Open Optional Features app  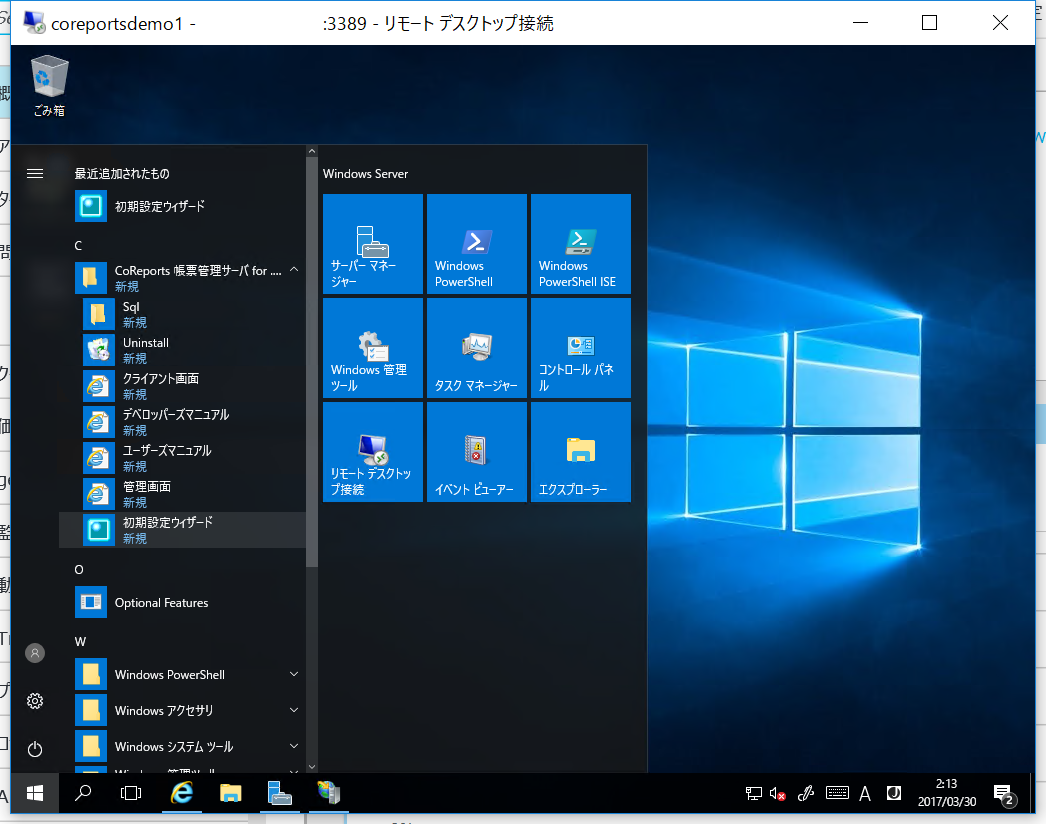(x=183, y=602)
